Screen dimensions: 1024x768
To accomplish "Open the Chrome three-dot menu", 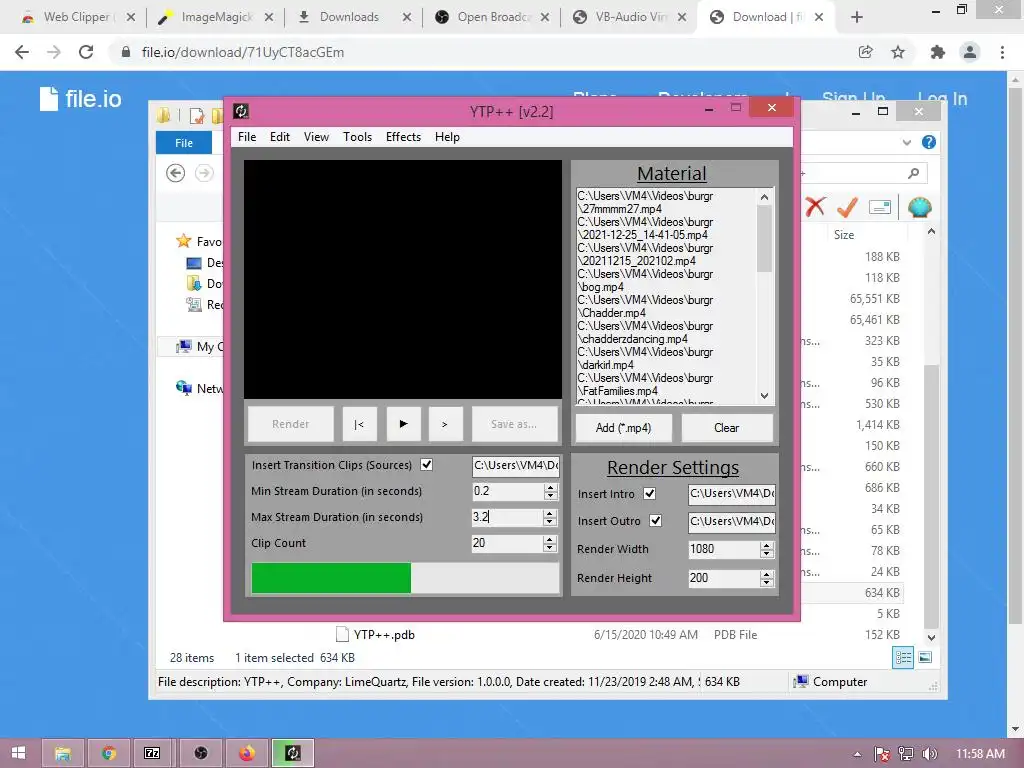I will (1002, 52).
